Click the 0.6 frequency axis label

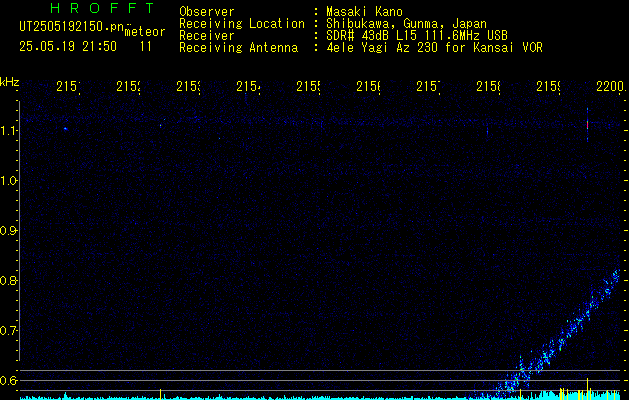tap(7, 380)
